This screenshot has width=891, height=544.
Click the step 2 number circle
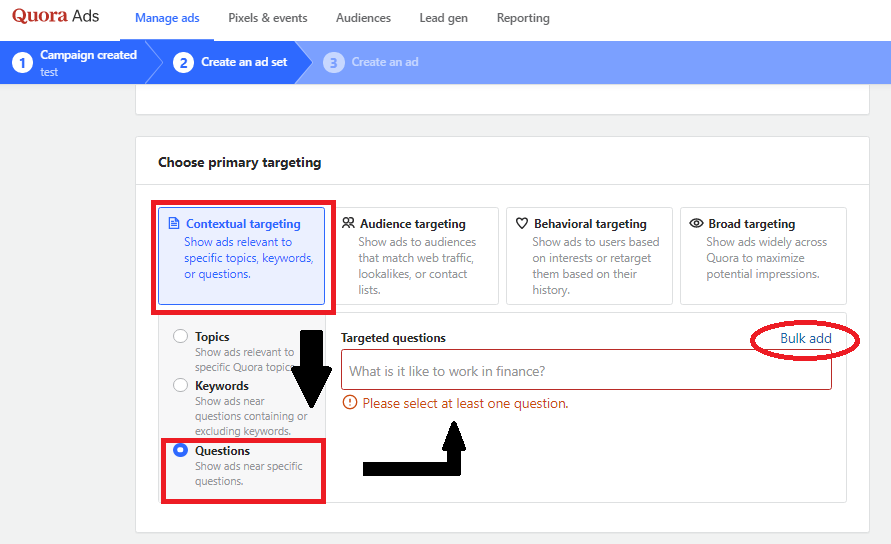pos(183,63)
